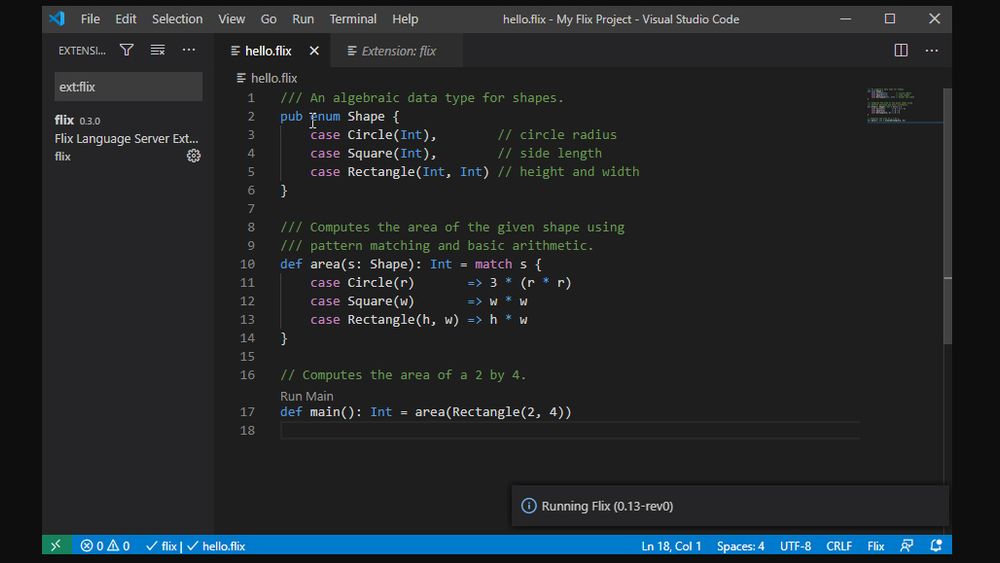Click line number 17 in gutter
Viewport: 1000px width, 563px height.
click(x=247, y=412)
